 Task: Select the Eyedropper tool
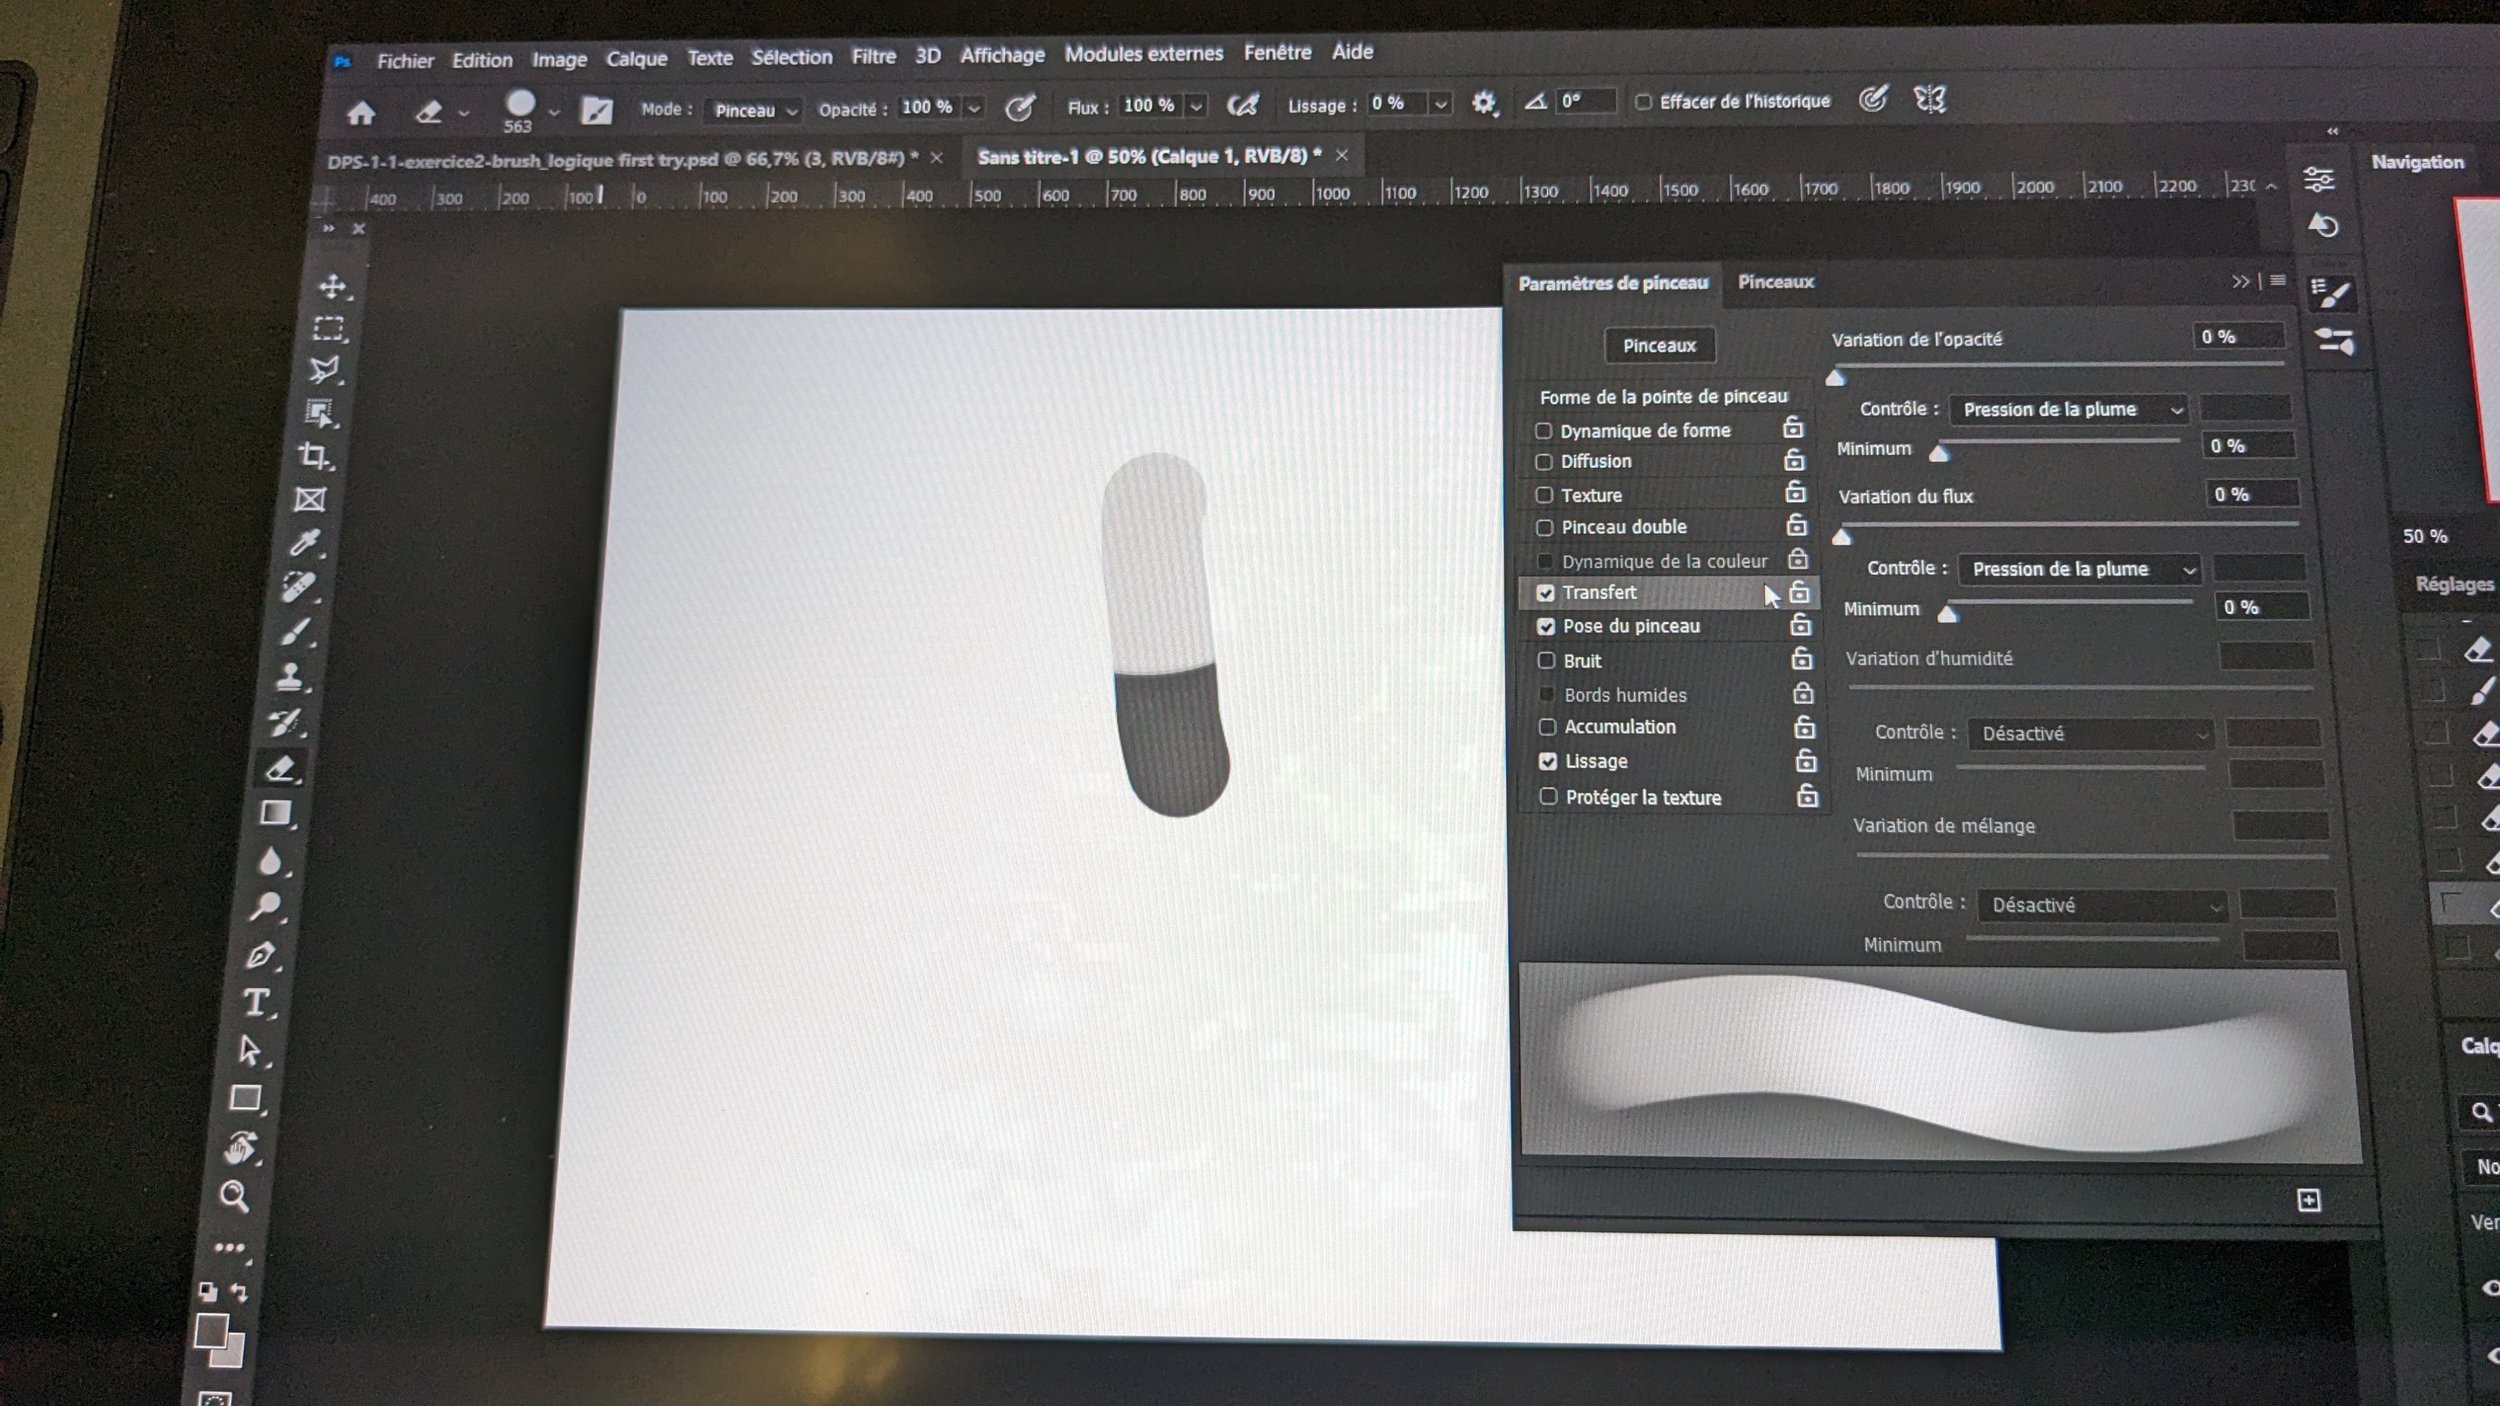(x=304, y=542)
